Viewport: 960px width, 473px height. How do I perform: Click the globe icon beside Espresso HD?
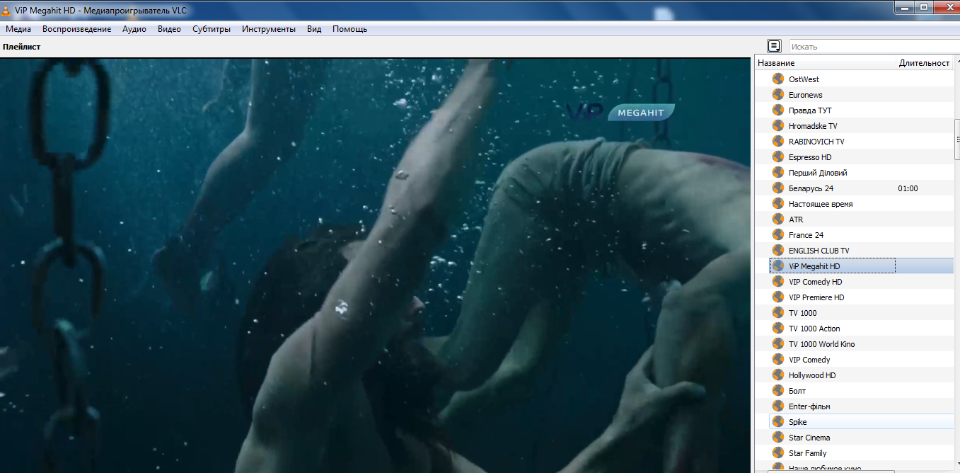coord(778,157)
